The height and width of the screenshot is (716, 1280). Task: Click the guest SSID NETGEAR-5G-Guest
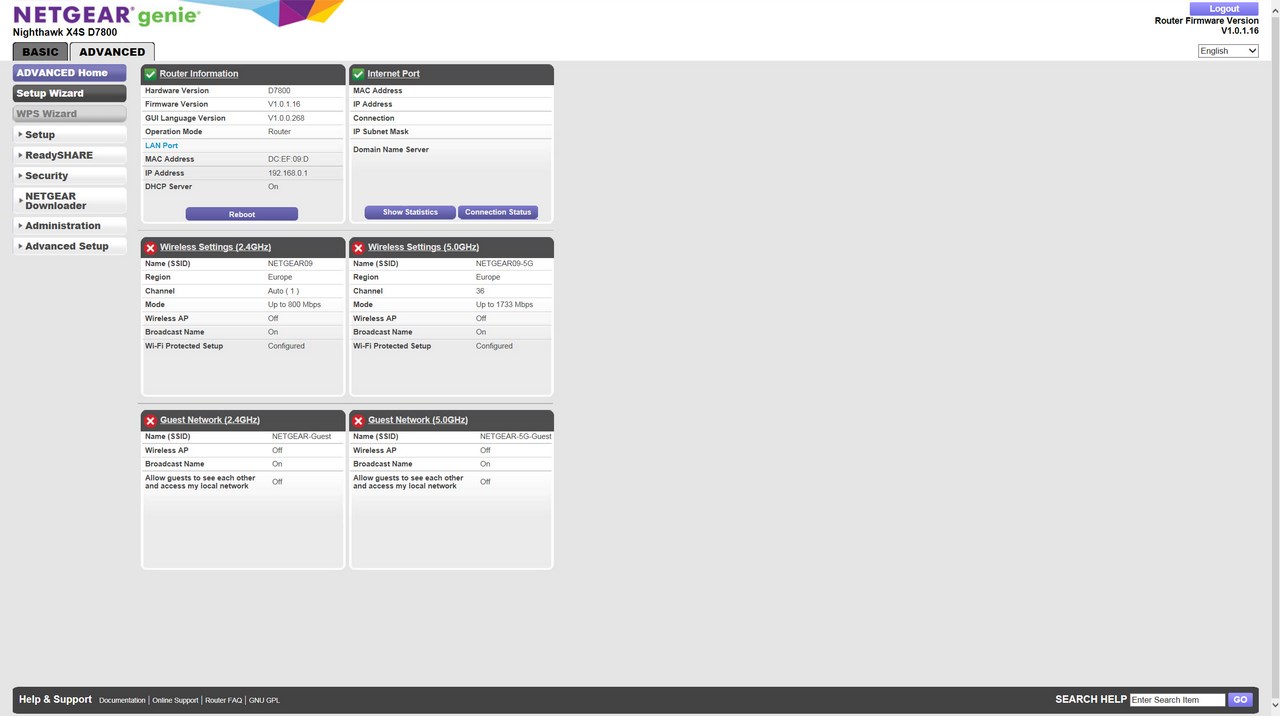click(516, 437)
